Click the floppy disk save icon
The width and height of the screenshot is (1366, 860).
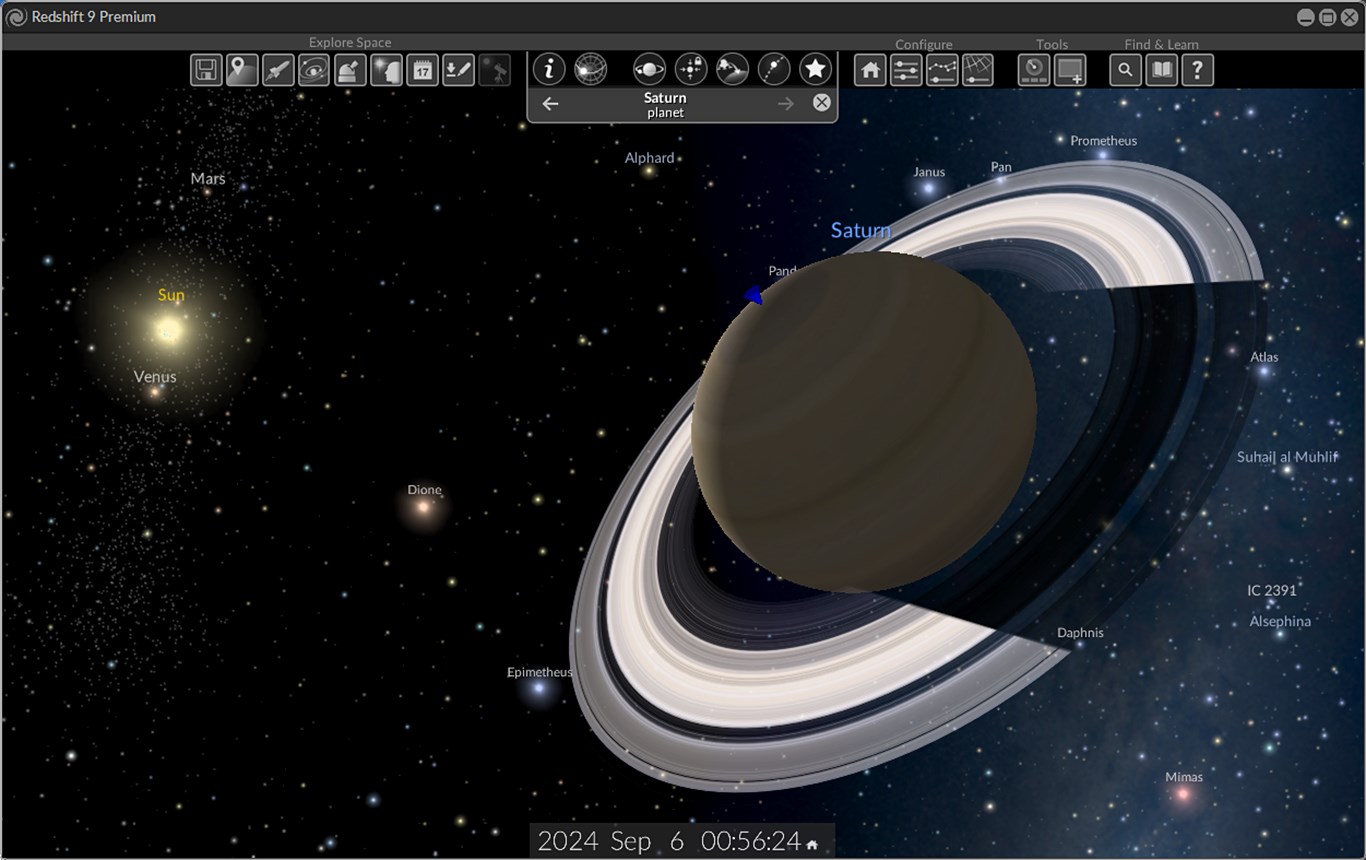pos(206,70)
